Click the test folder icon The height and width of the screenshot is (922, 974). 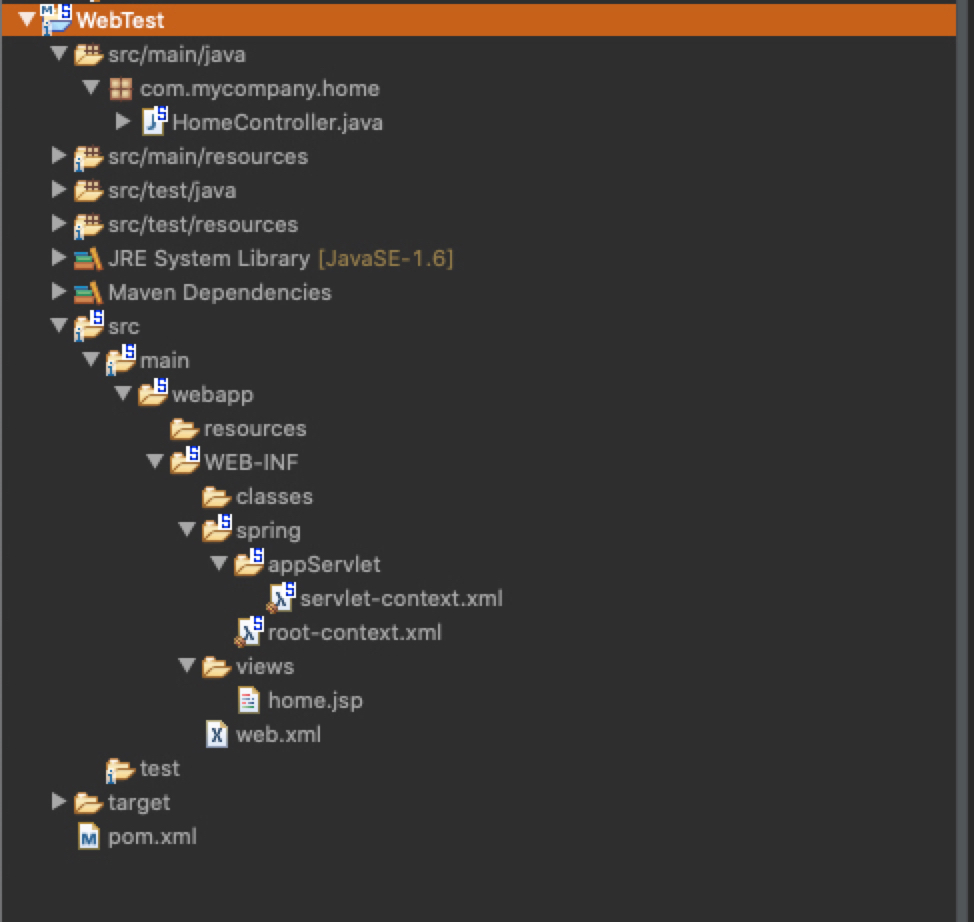(x=121, y=770)
